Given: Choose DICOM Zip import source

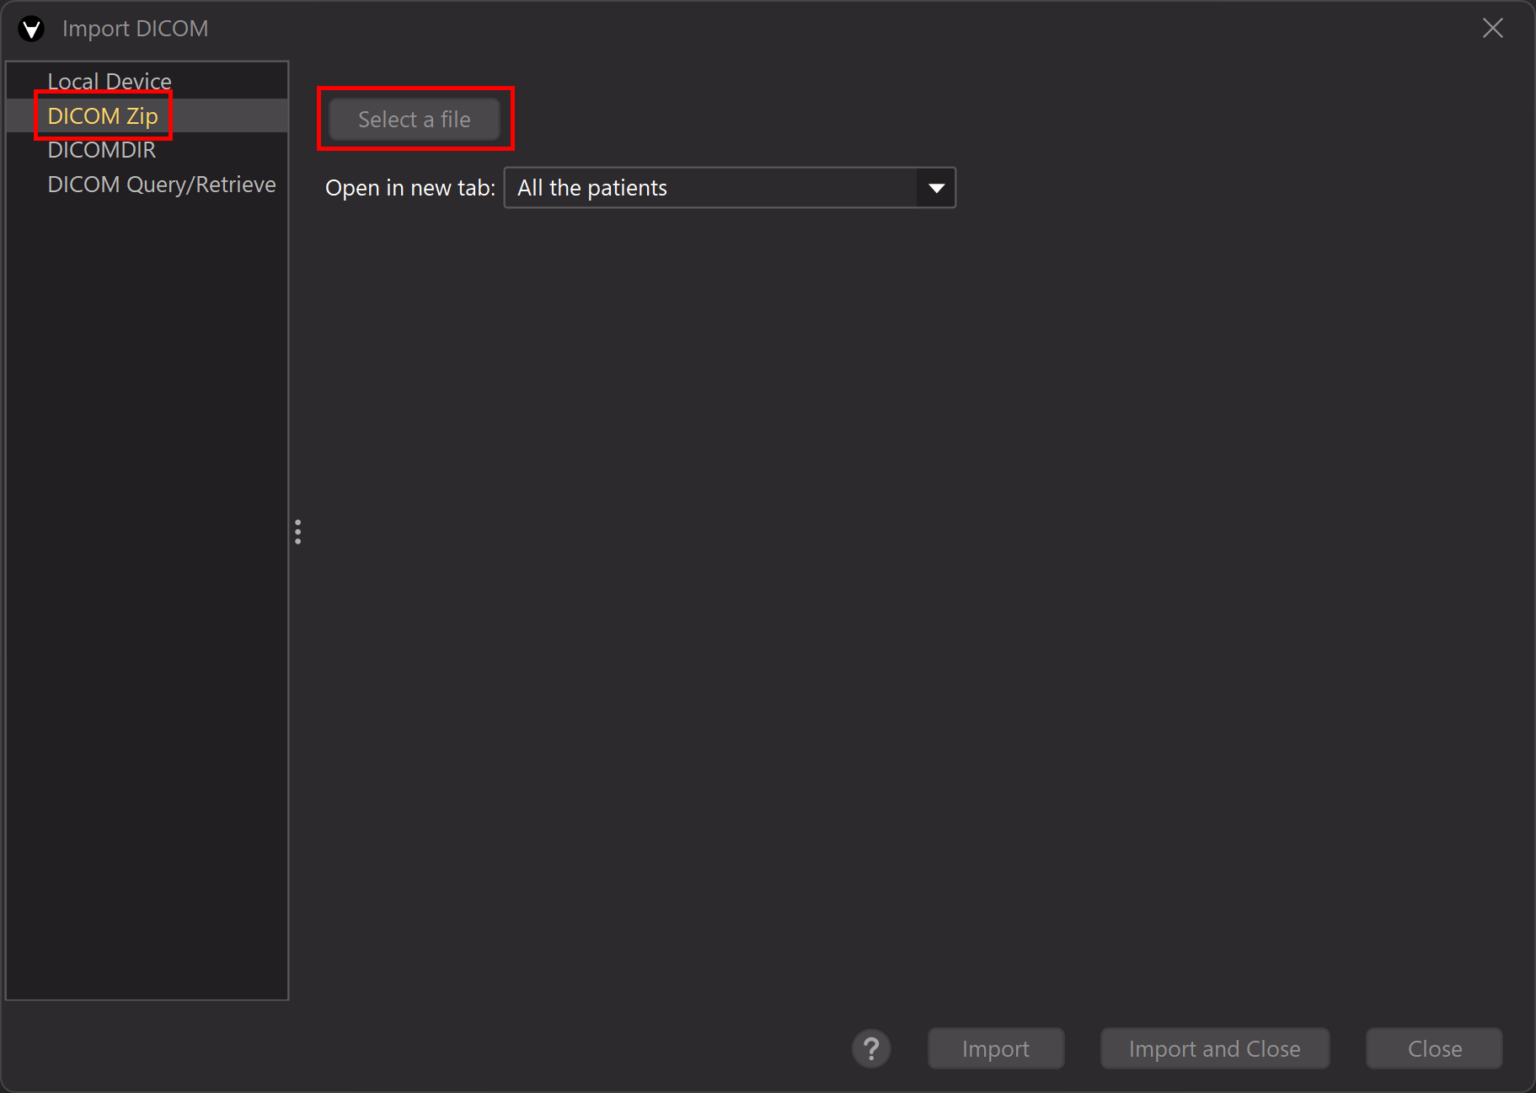Looking at the screenshot, I should point(103,116).
